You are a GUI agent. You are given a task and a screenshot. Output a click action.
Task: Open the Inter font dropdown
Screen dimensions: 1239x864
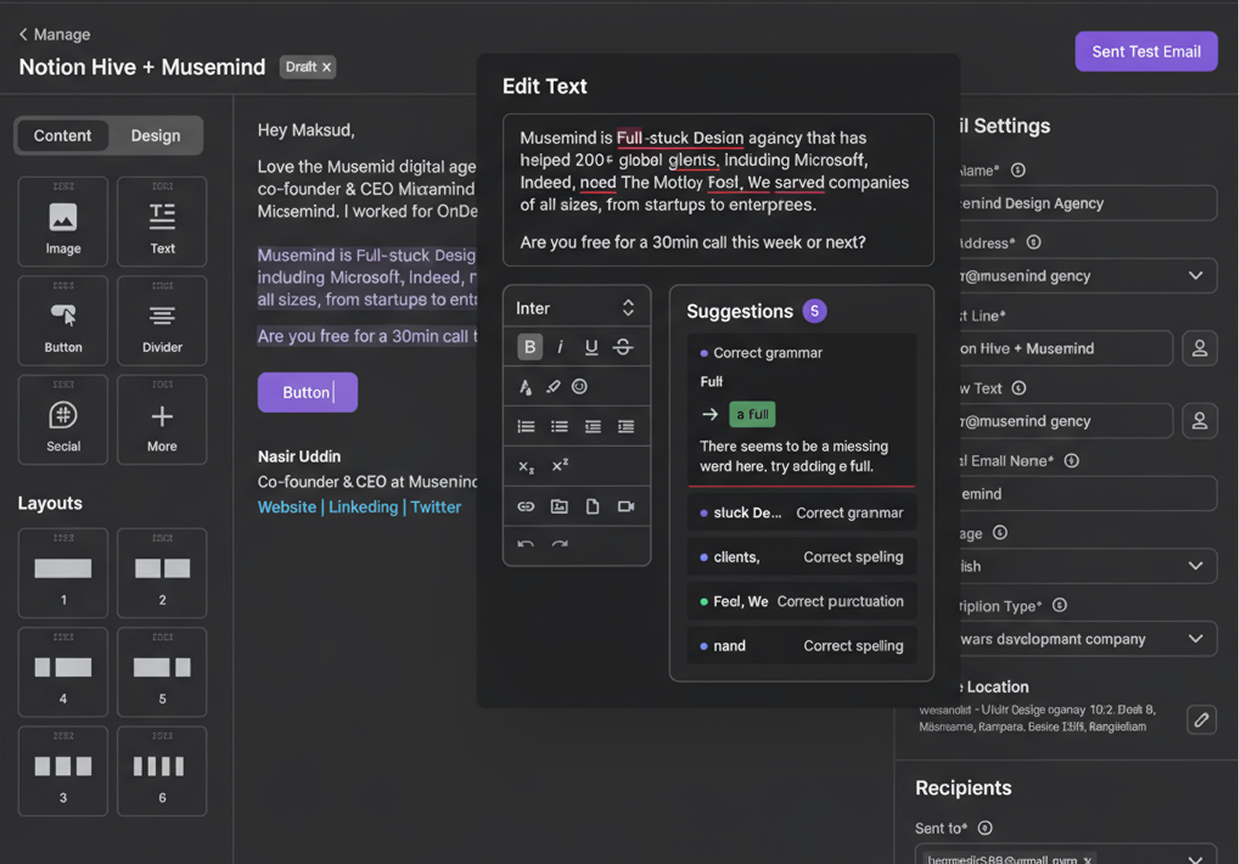(x=577, y=306)
